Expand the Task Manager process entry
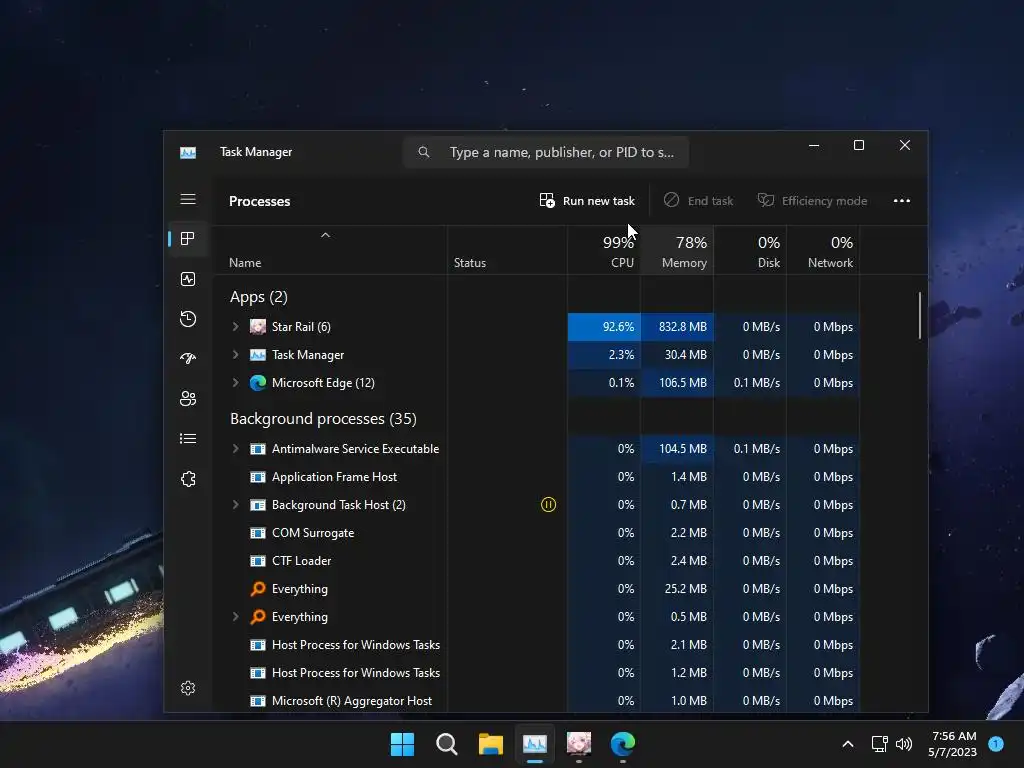The image size is (1024, 768). point(236,355)
